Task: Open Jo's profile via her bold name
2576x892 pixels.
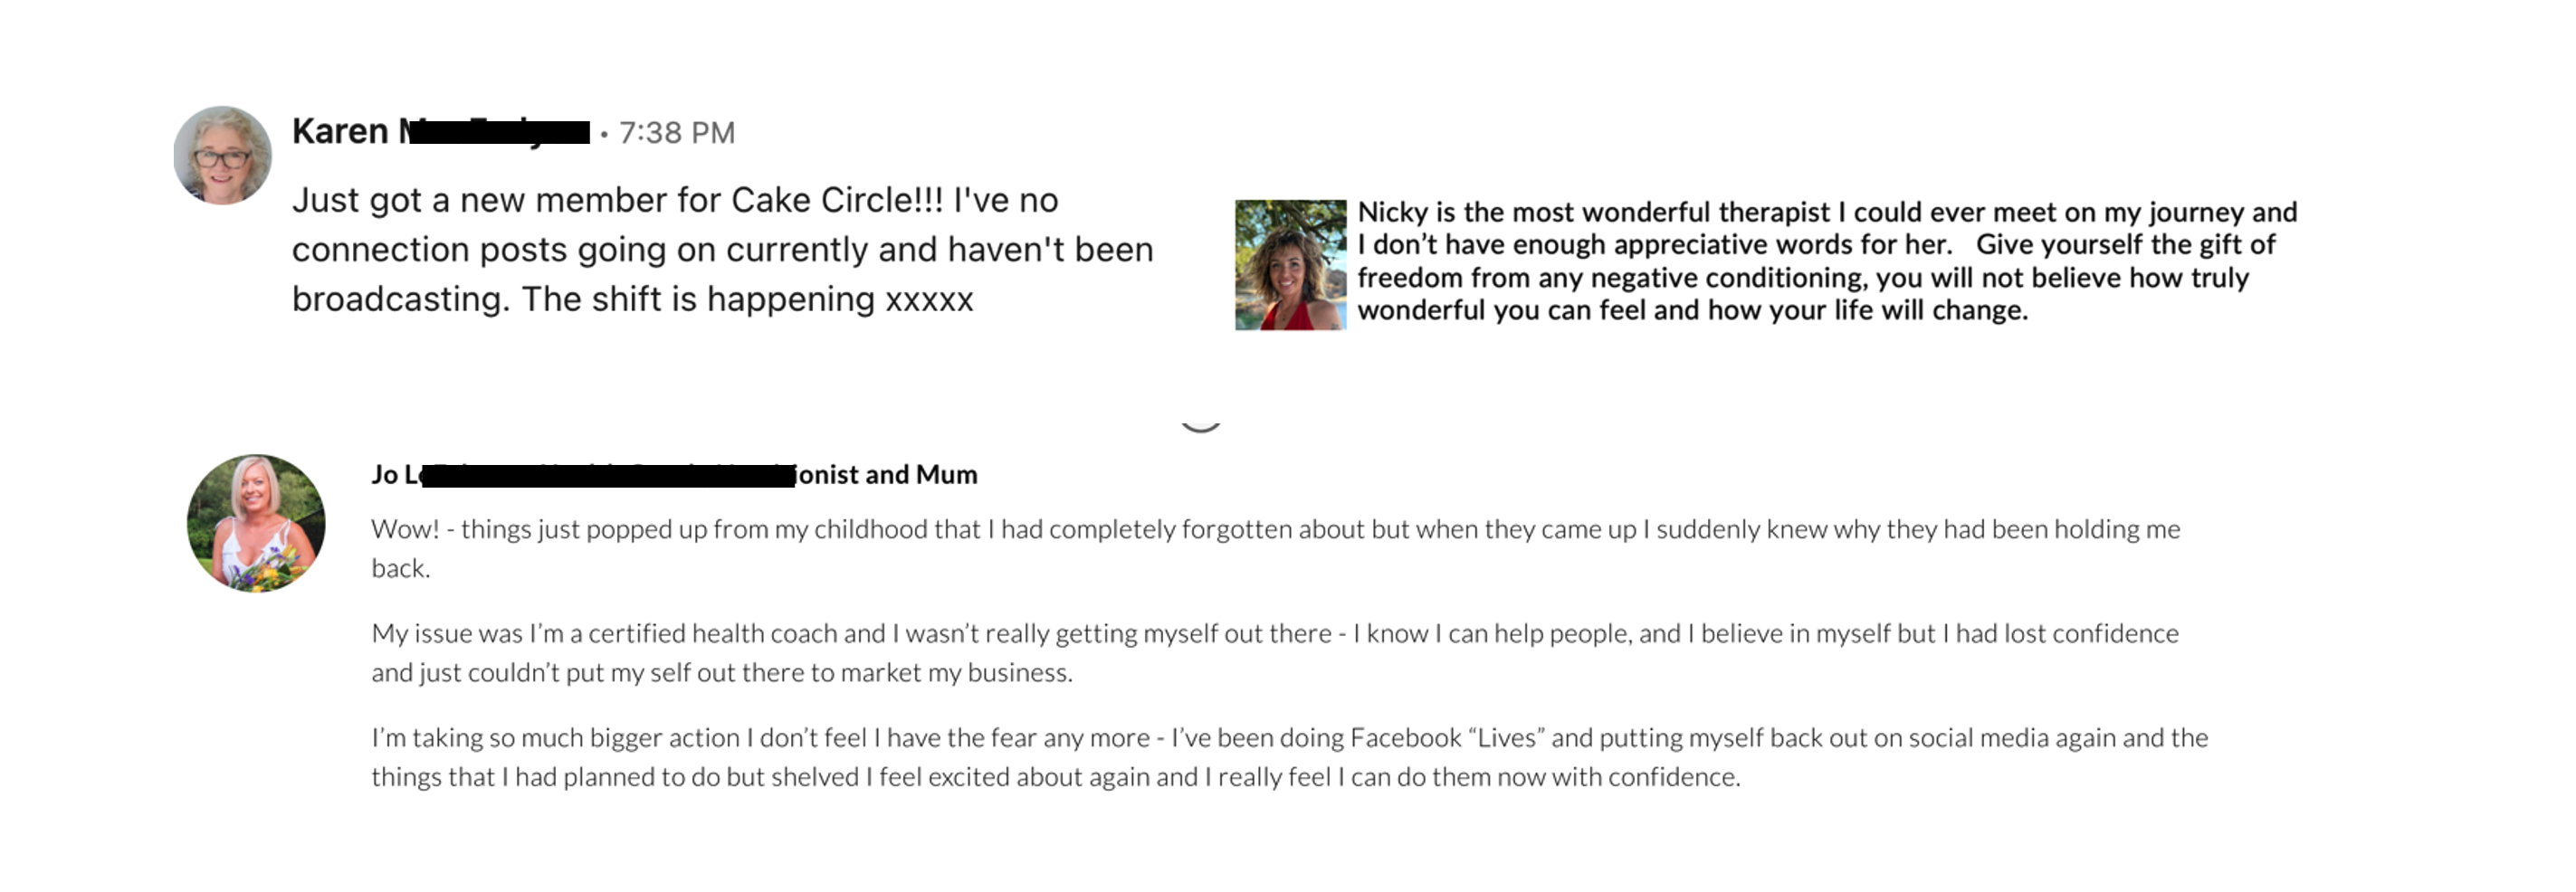Action: point(396,474)
